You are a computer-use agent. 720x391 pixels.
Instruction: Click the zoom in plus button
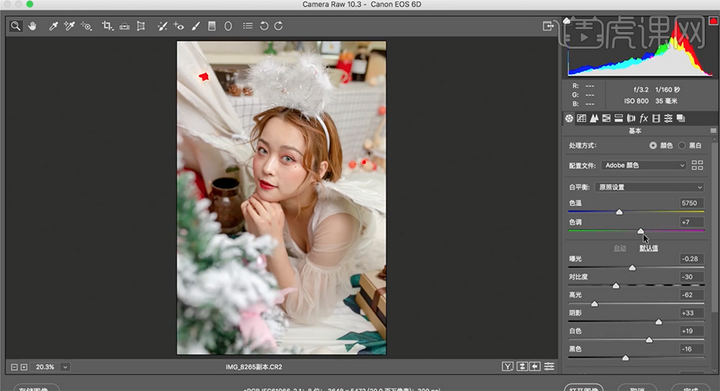click(x=24, y=367)
